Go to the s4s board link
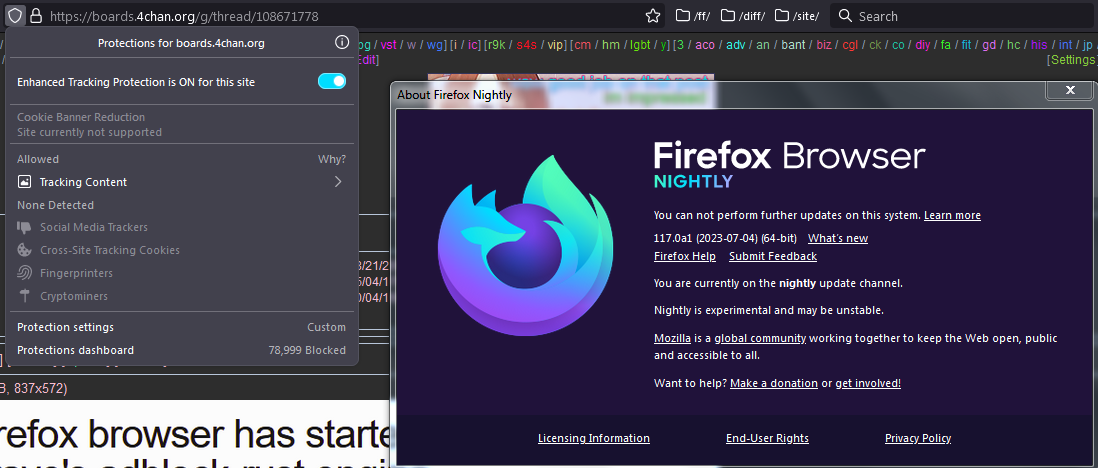This screenshot has width=1098, height=468. [x=527, y=45]
